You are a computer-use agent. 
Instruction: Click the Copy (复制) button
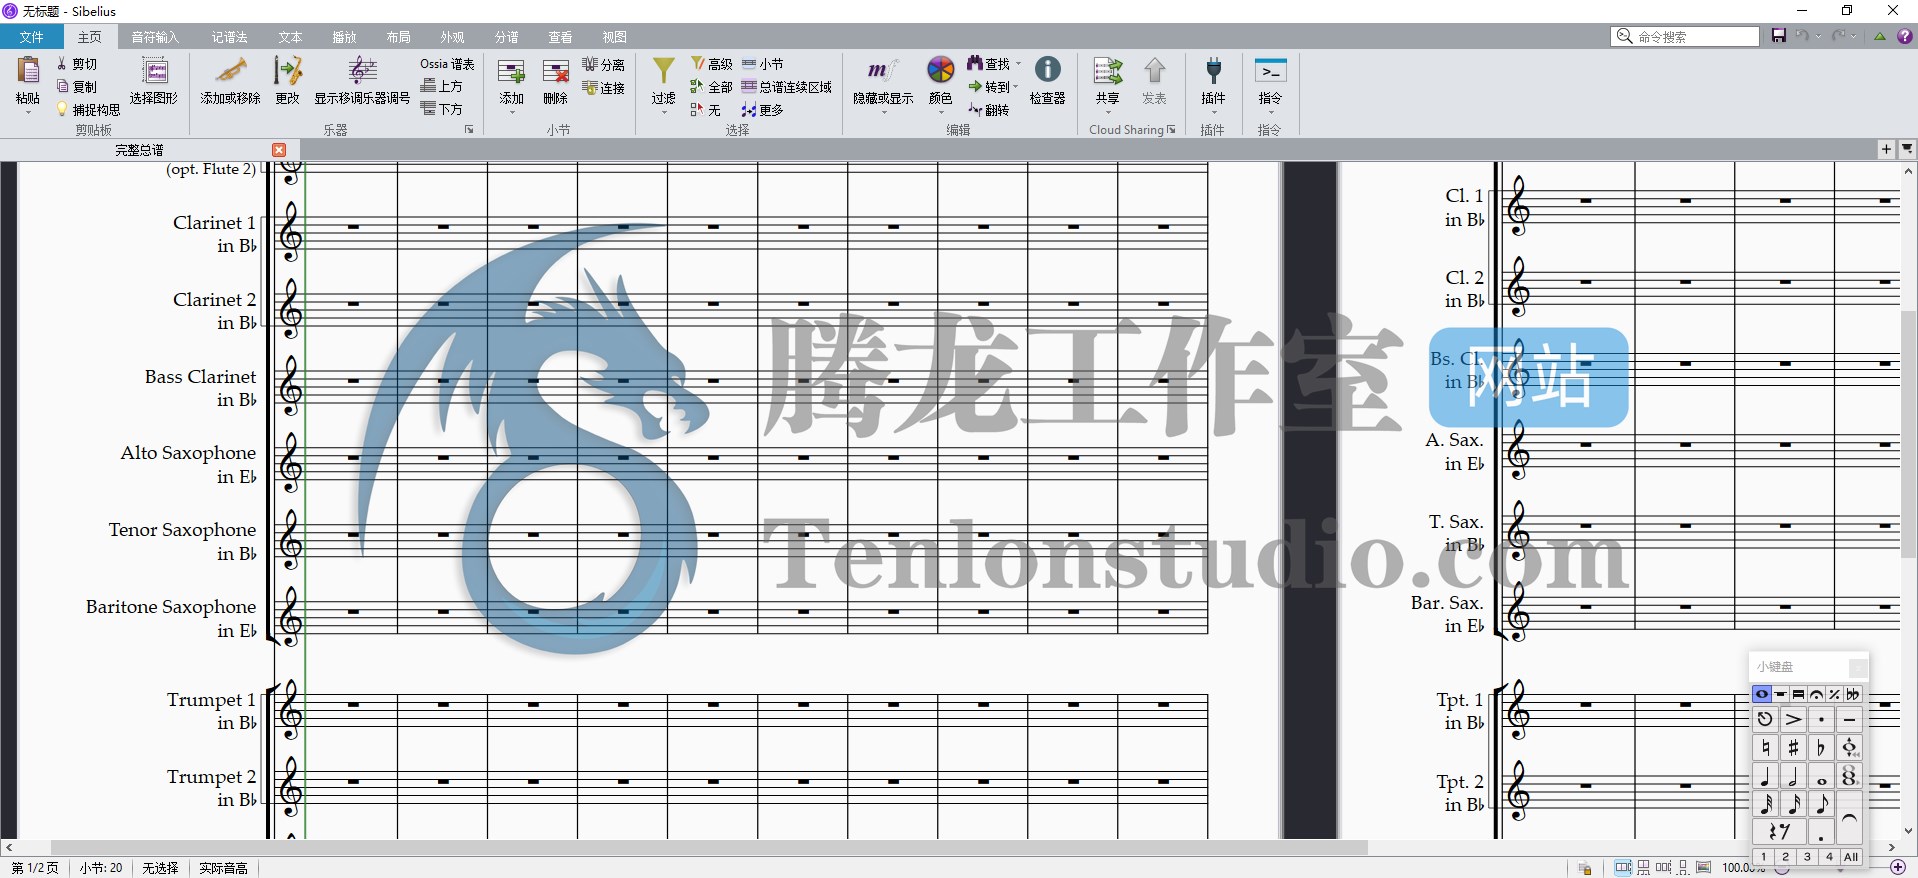[x=77, y=87]
